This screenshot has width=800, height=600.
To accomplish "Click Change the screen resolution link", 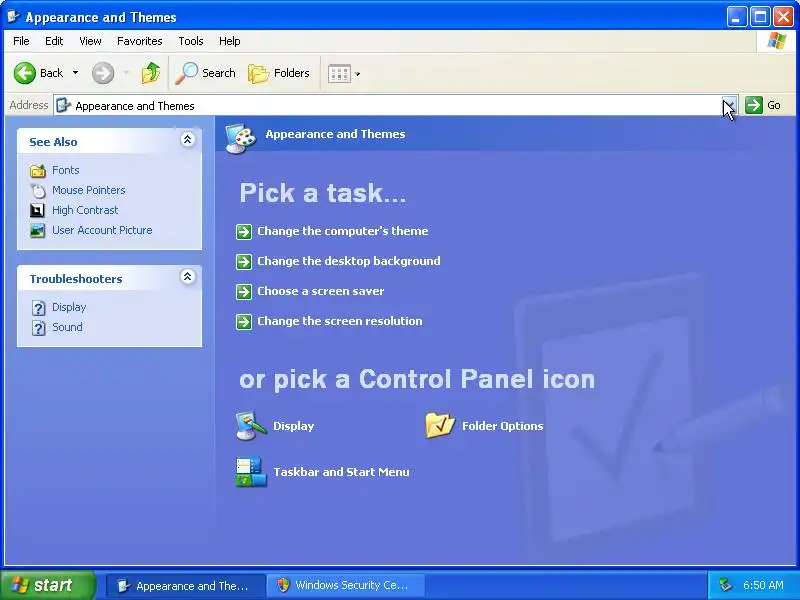I will click(x=340, y=321).
